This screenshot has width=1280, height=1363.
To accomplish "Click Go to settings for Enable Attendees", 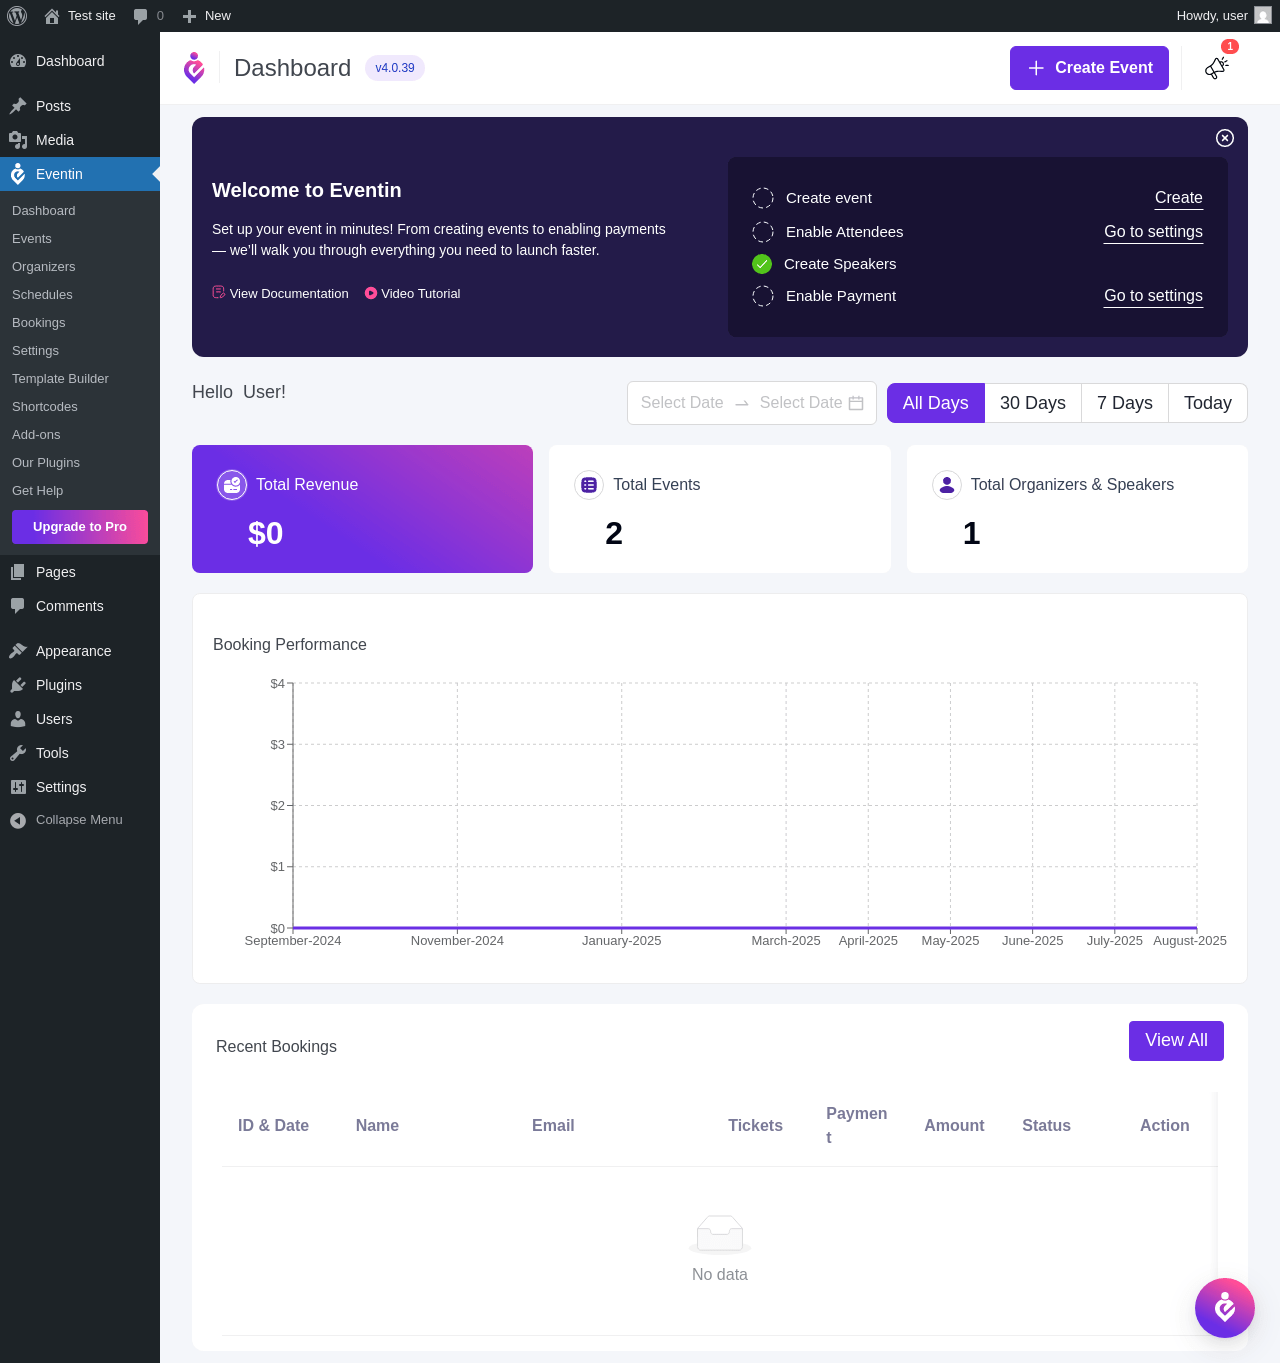I will [1153, 232].
